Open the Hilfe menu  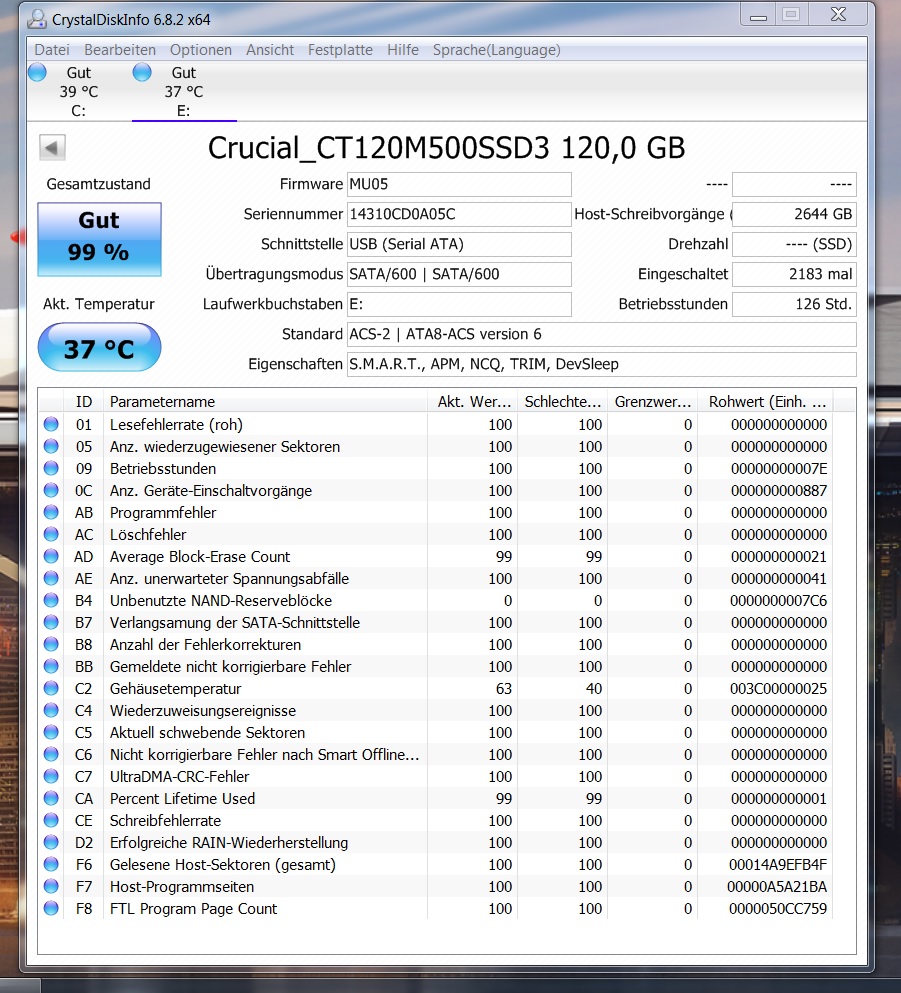[x=403, y=50]
